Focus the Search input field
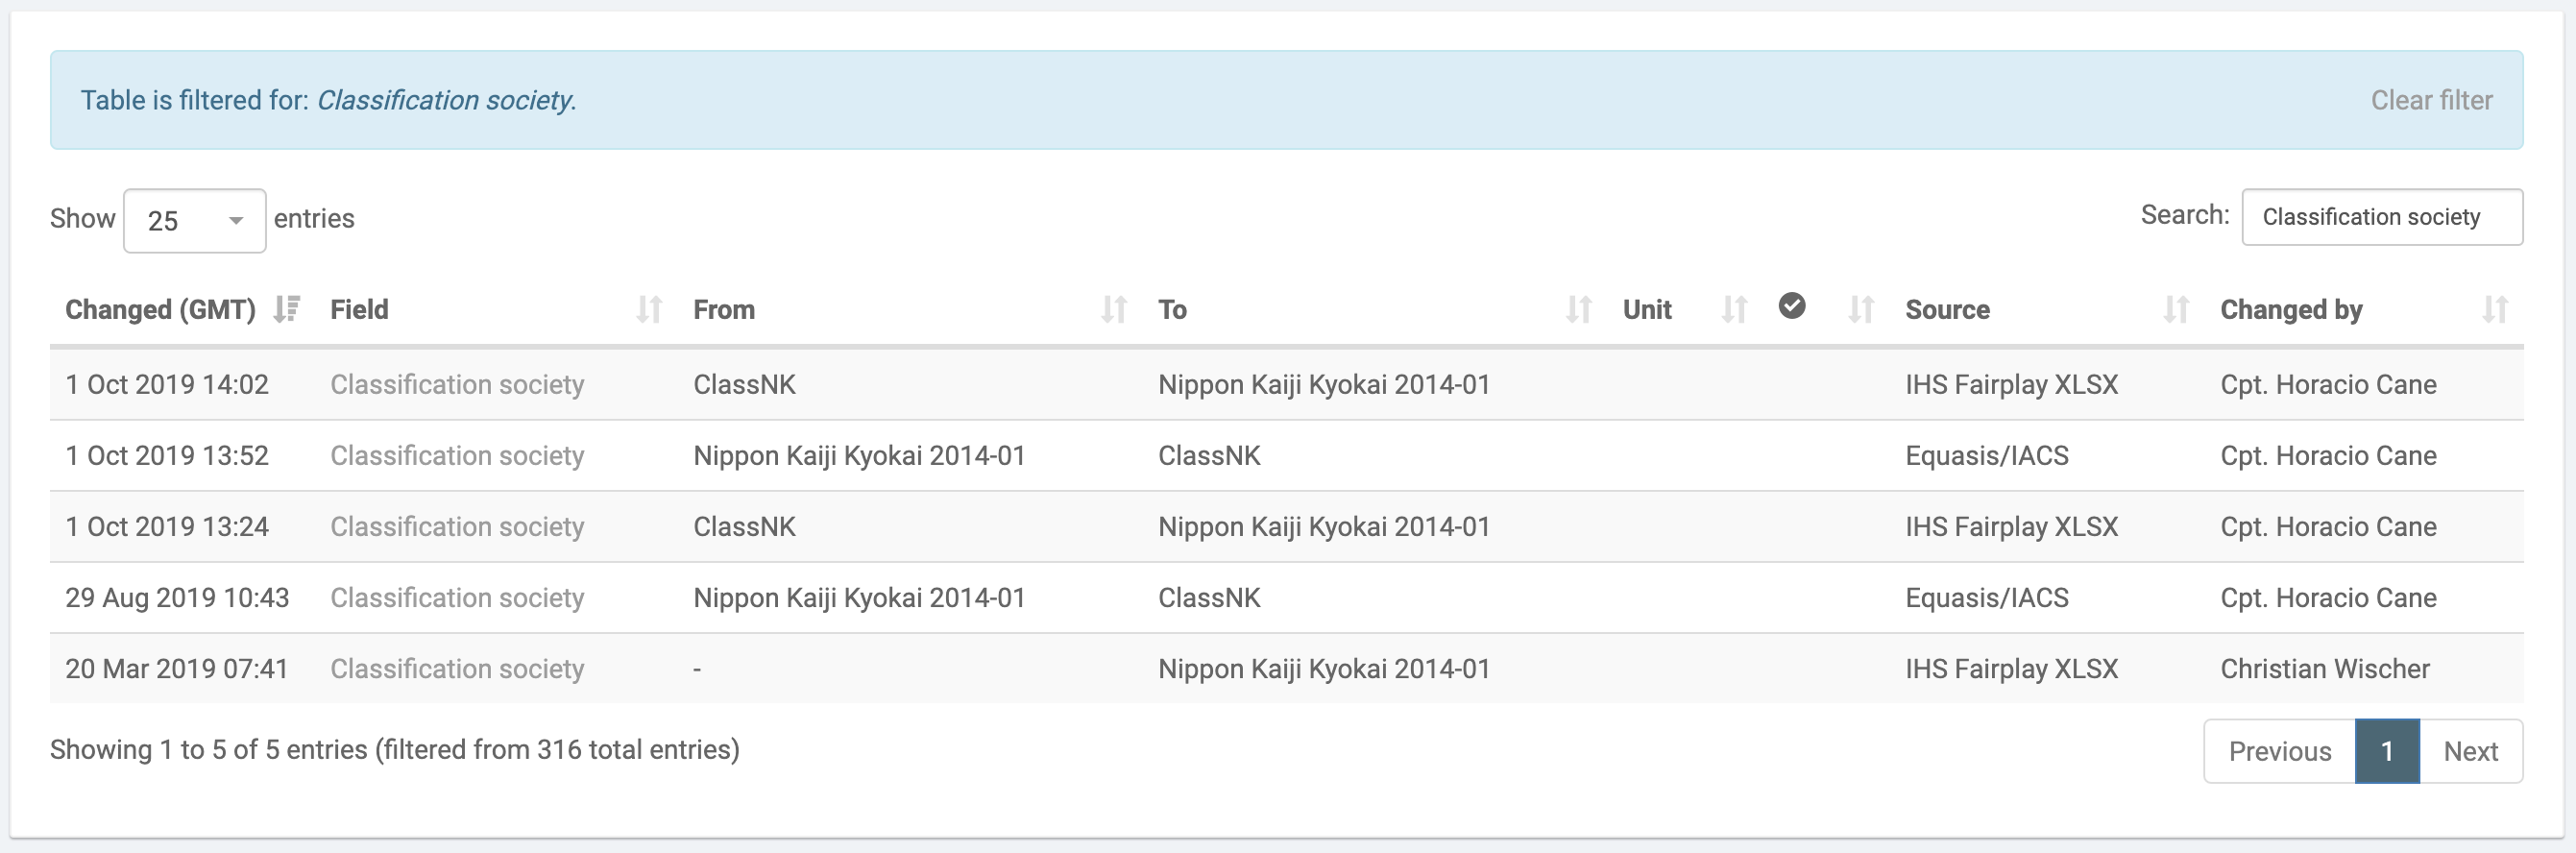 tap(2381, 217)
